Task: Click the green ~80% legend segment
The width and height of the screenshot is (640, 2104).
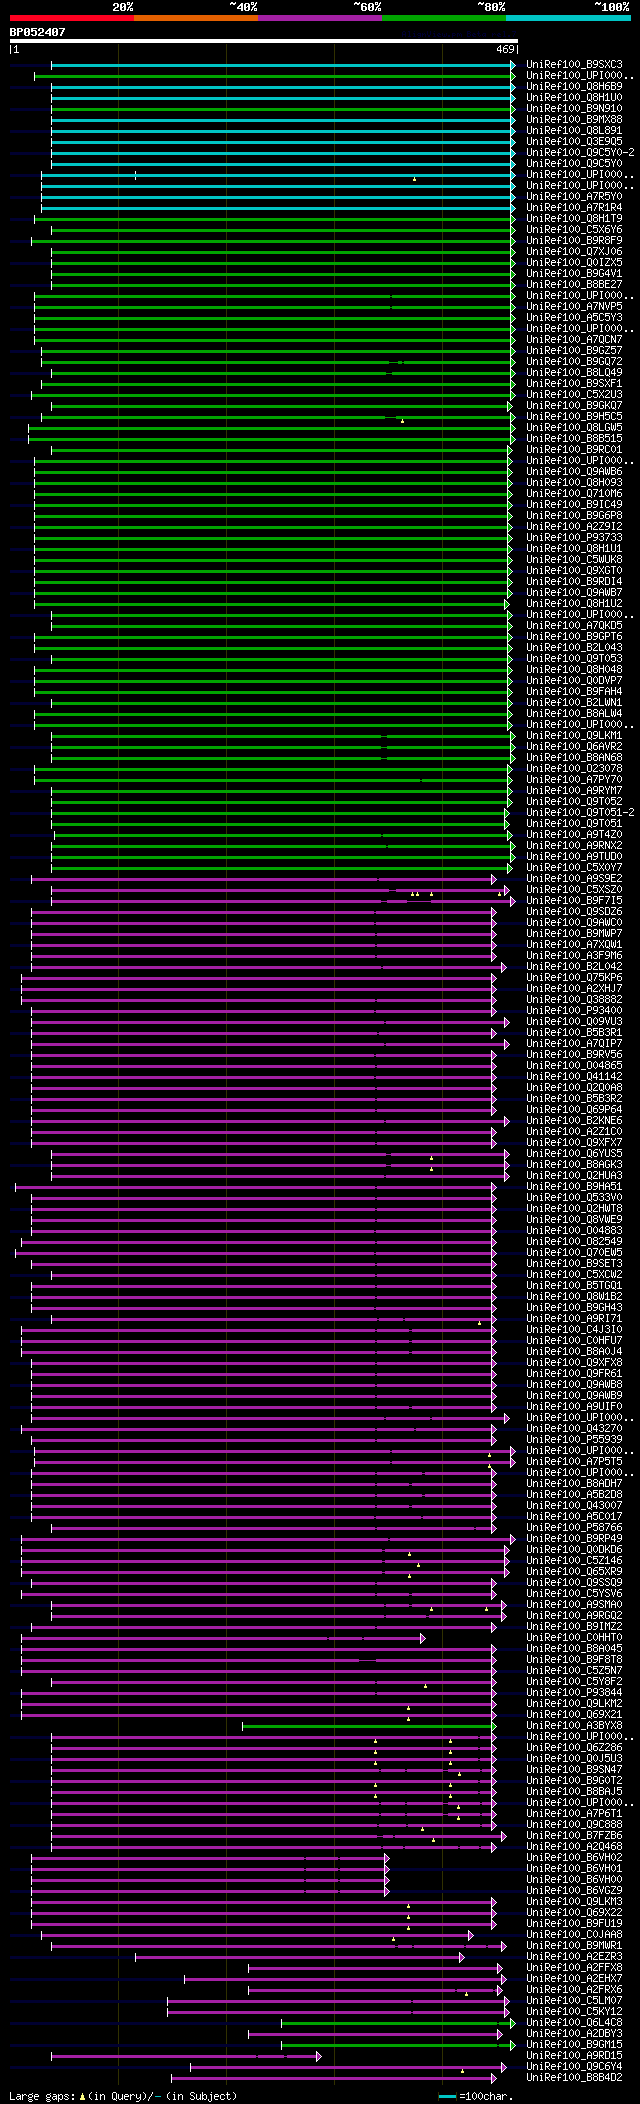Action: coord(444,18)
